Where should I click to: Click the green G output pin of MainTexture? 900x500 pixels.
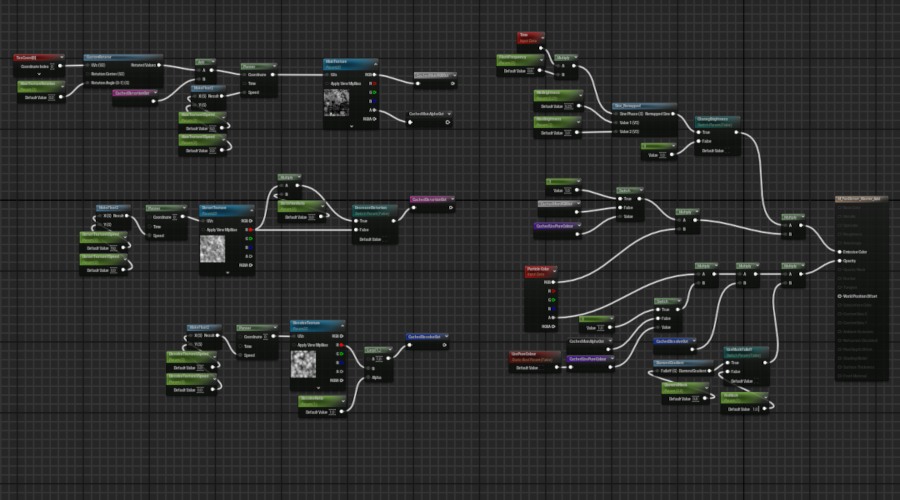[x=375, y=92]
